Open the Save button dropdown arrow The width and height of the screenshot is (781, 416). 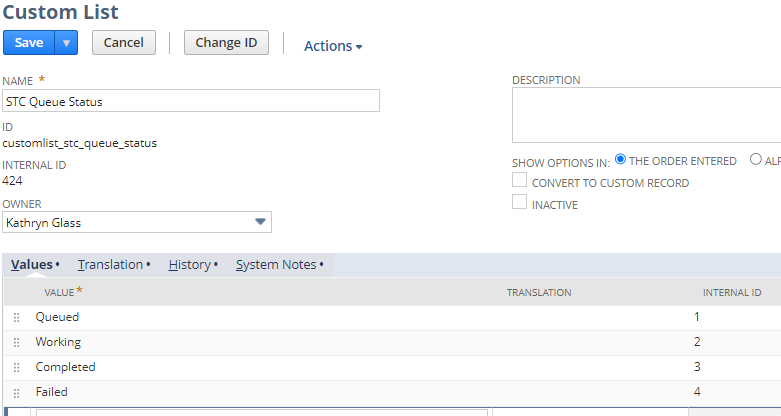pos(65,42)
